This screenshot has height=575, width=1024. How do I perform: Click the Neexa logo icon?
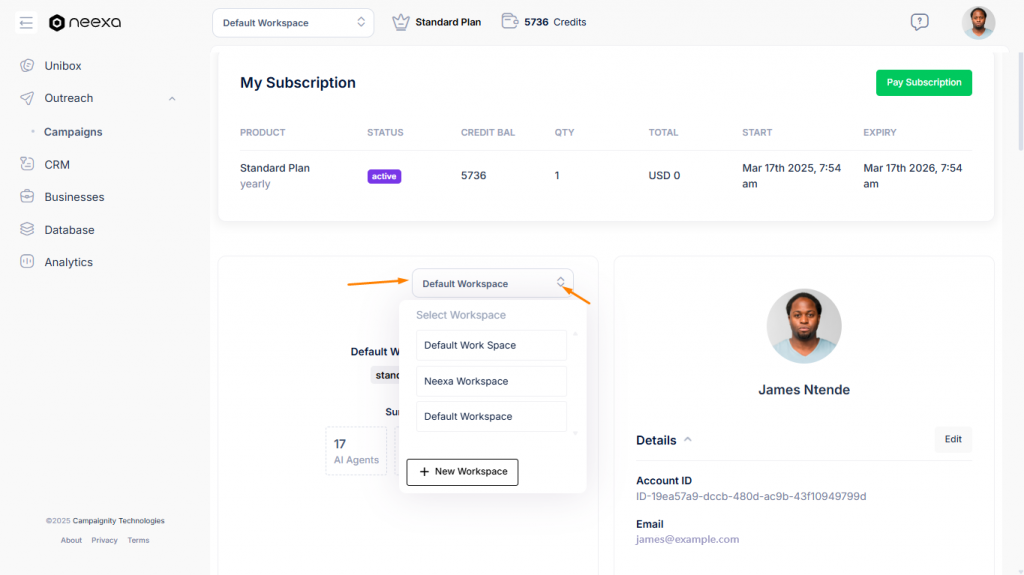(57, 23)
